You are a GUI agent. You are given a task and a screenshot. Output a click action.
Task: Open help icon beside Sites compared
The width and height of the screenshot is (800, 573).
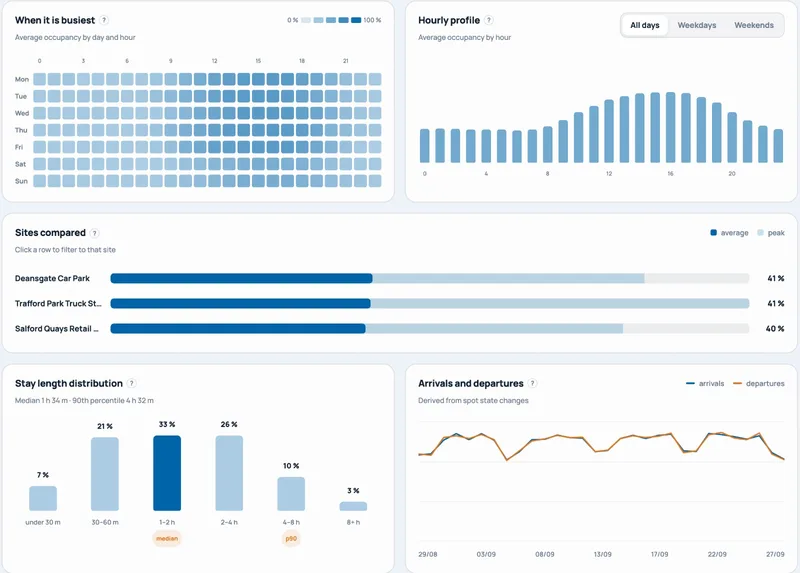click(94, 233)
